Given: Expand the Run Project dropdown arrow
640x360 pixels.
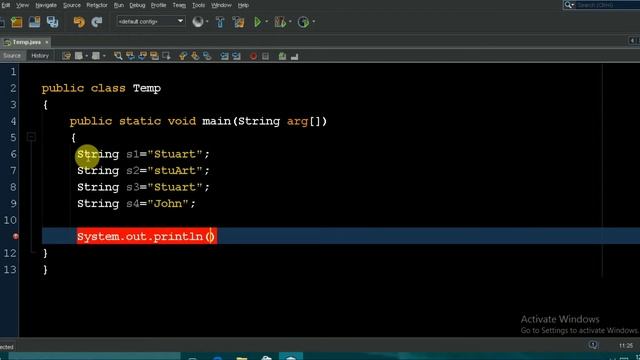Looking at the screenshot, I should click(x=267, y=22).
